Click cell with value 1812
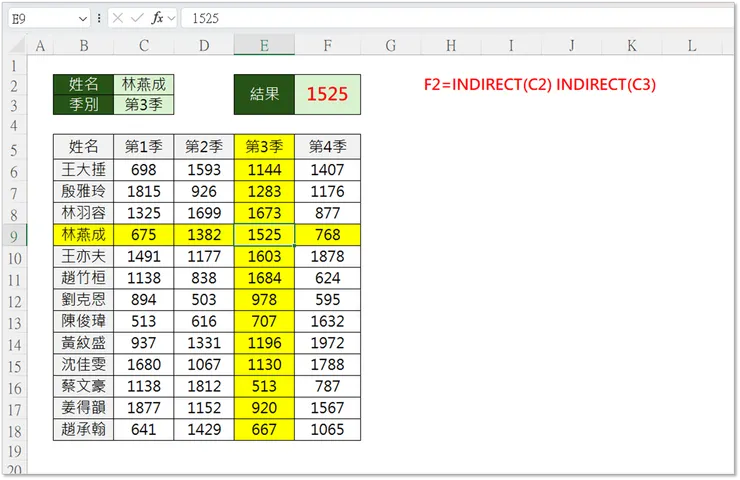Viewport: 740px width, 480px height. point(204,387)
